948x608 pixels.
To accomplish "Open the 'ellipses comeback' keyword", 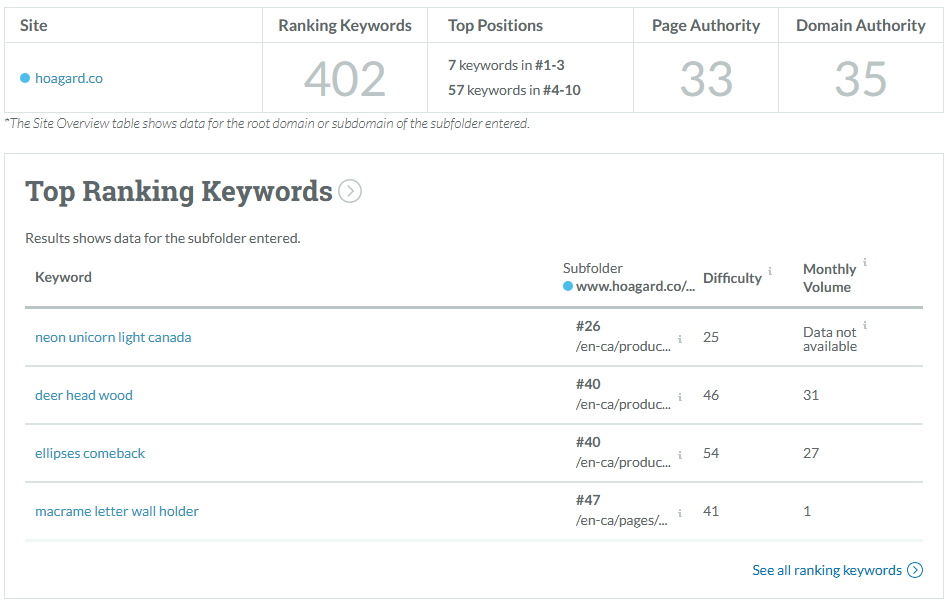I will point(90,453).
